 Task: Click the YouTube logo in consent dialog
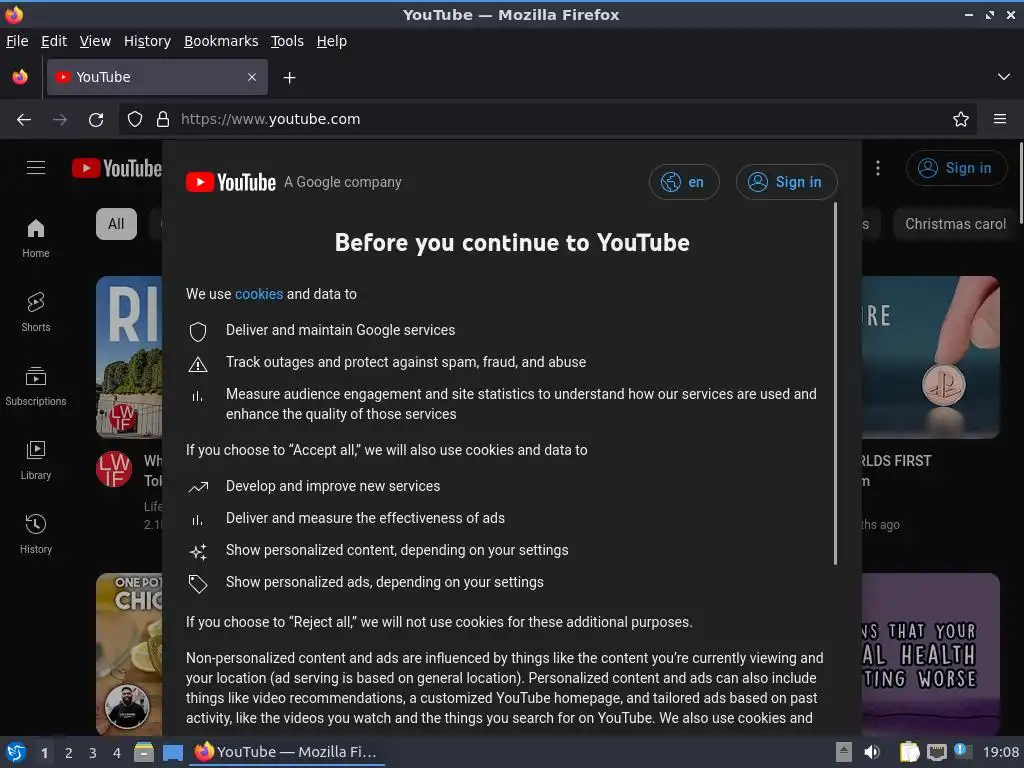pyautogui.click(x=231, y=182)
